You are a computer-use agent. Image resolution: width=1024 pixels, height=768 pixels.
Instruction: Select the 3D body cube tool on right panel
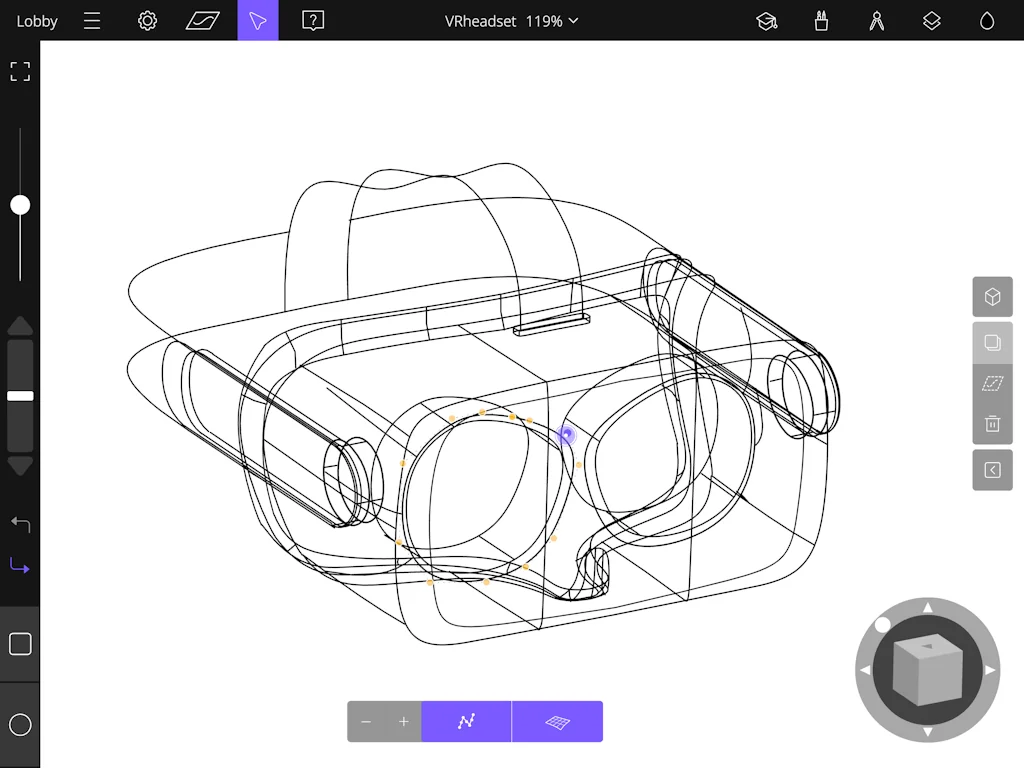pos(992,296)
